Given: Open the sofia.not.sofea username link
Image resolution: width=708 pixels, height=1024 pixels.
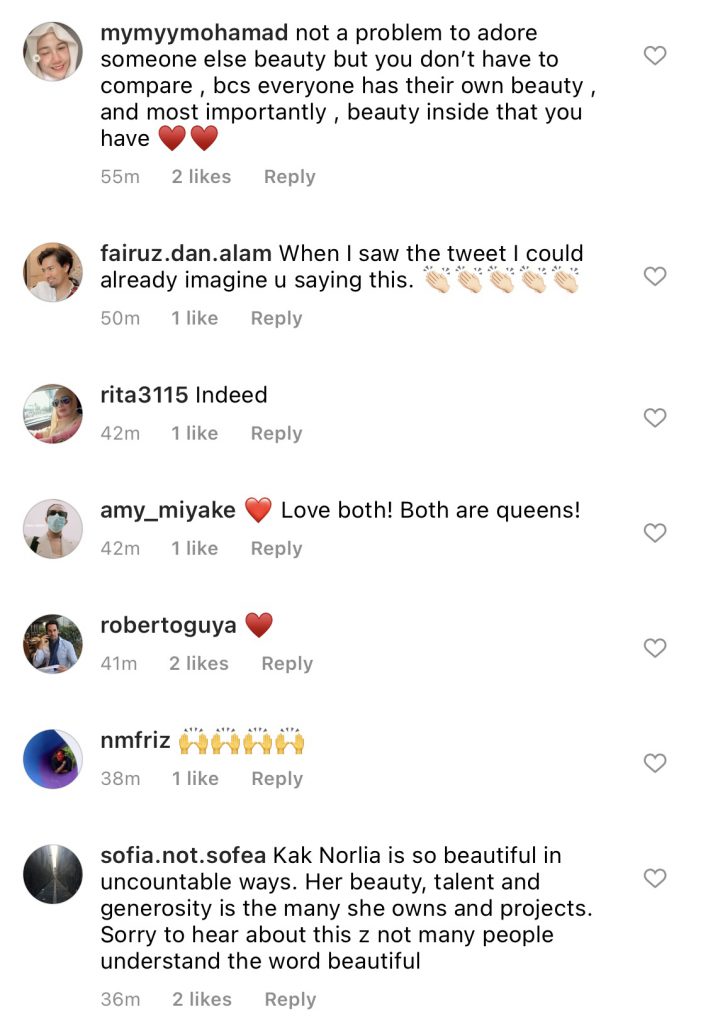Looking at the screenshot, I should (182, 856).
